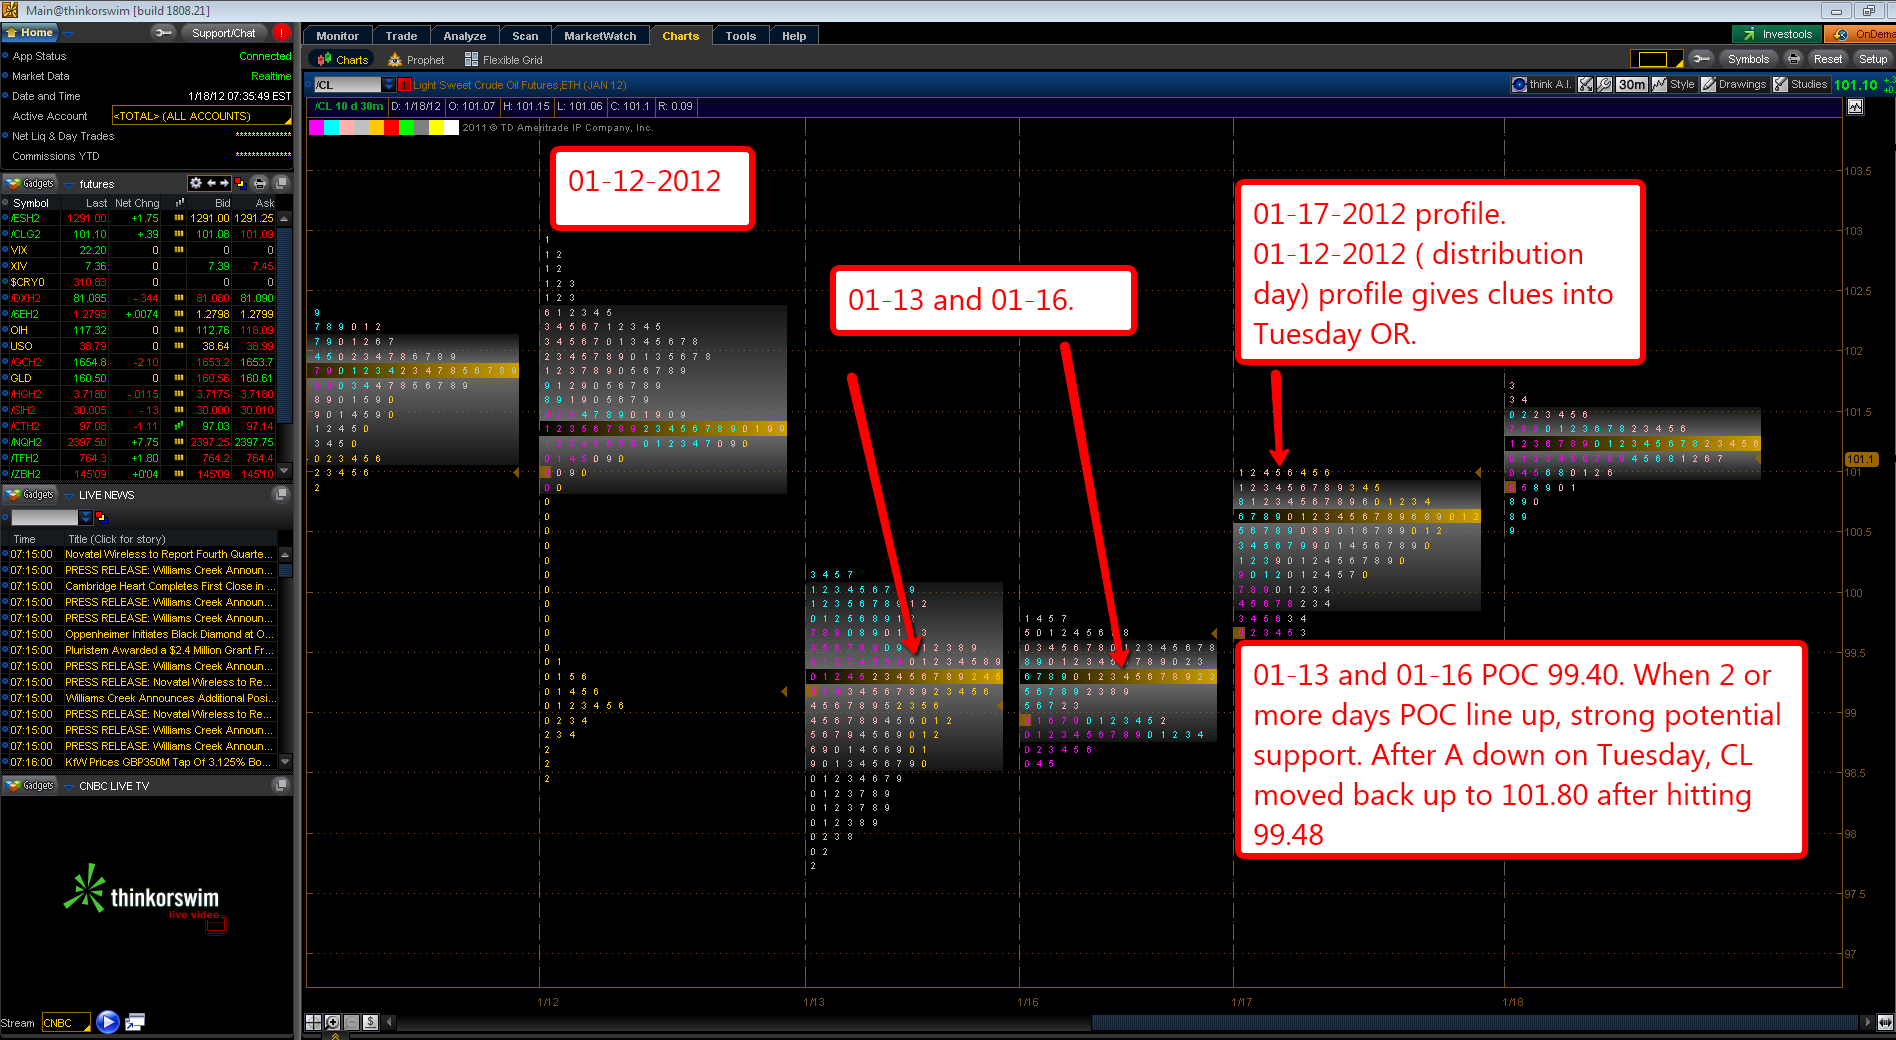Image resolution: width=1896 pixels, height=1040 pixels.
Task: Click the dollar sign icon below chart
Action: coord(370,1022)
